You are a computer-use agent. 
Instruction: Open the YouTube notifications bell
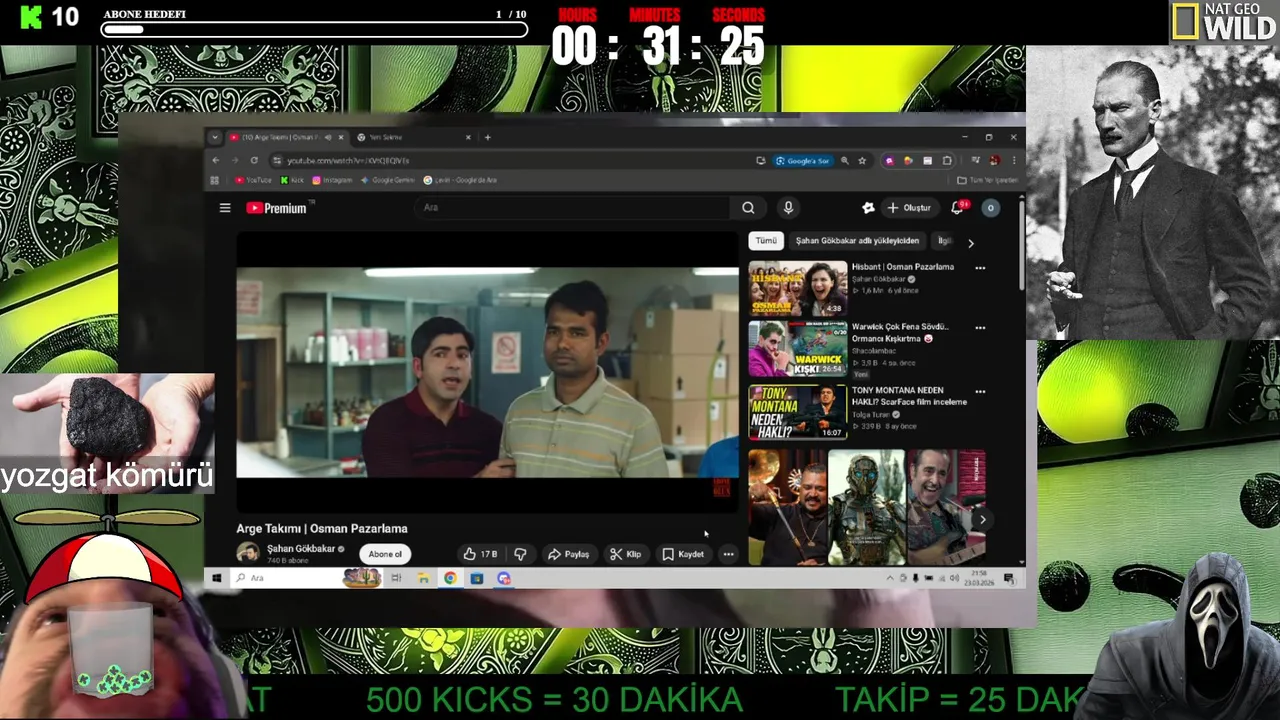click(957, 207)
